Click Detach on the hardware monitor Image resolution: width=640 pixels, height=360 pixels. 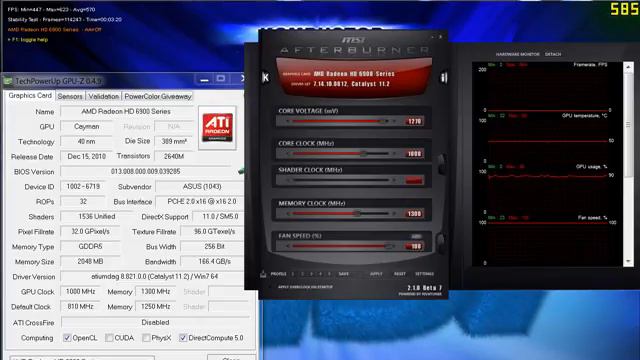[553, 54]
